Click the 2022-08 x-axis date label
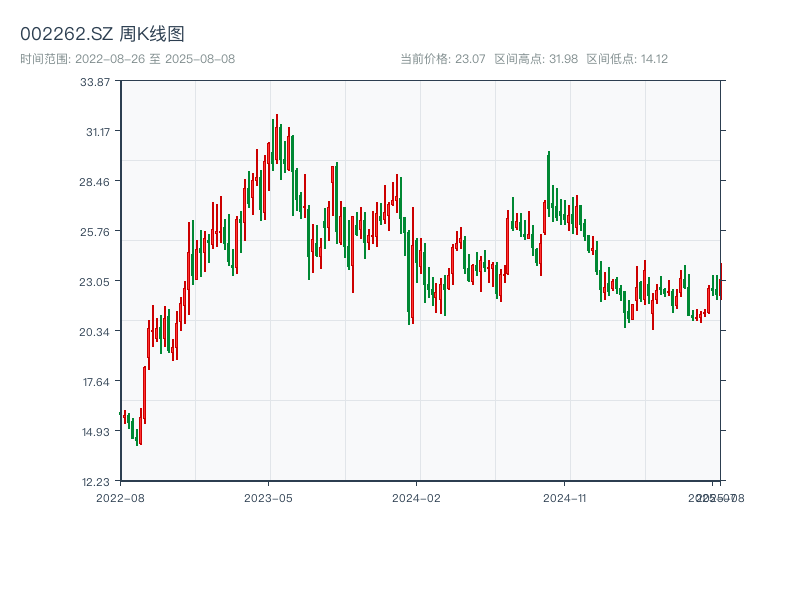The height and width of the screenshot is (600, 800). [120, 497]
